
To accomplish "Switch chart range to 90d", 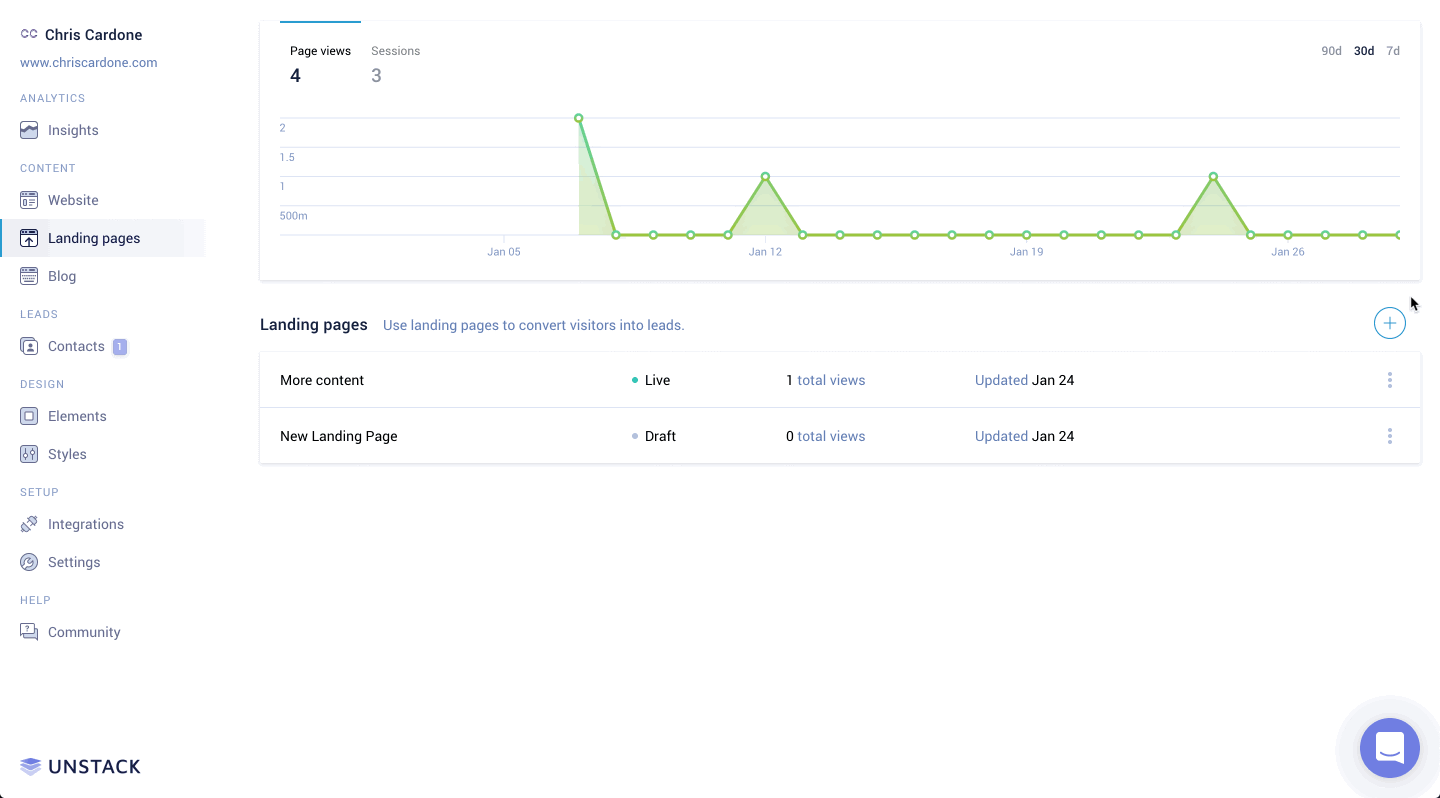I will point(1331,51).
